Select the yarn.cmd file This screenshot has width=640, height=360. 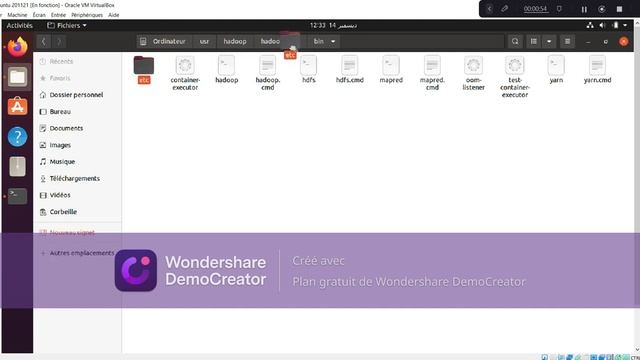point(597,70)
